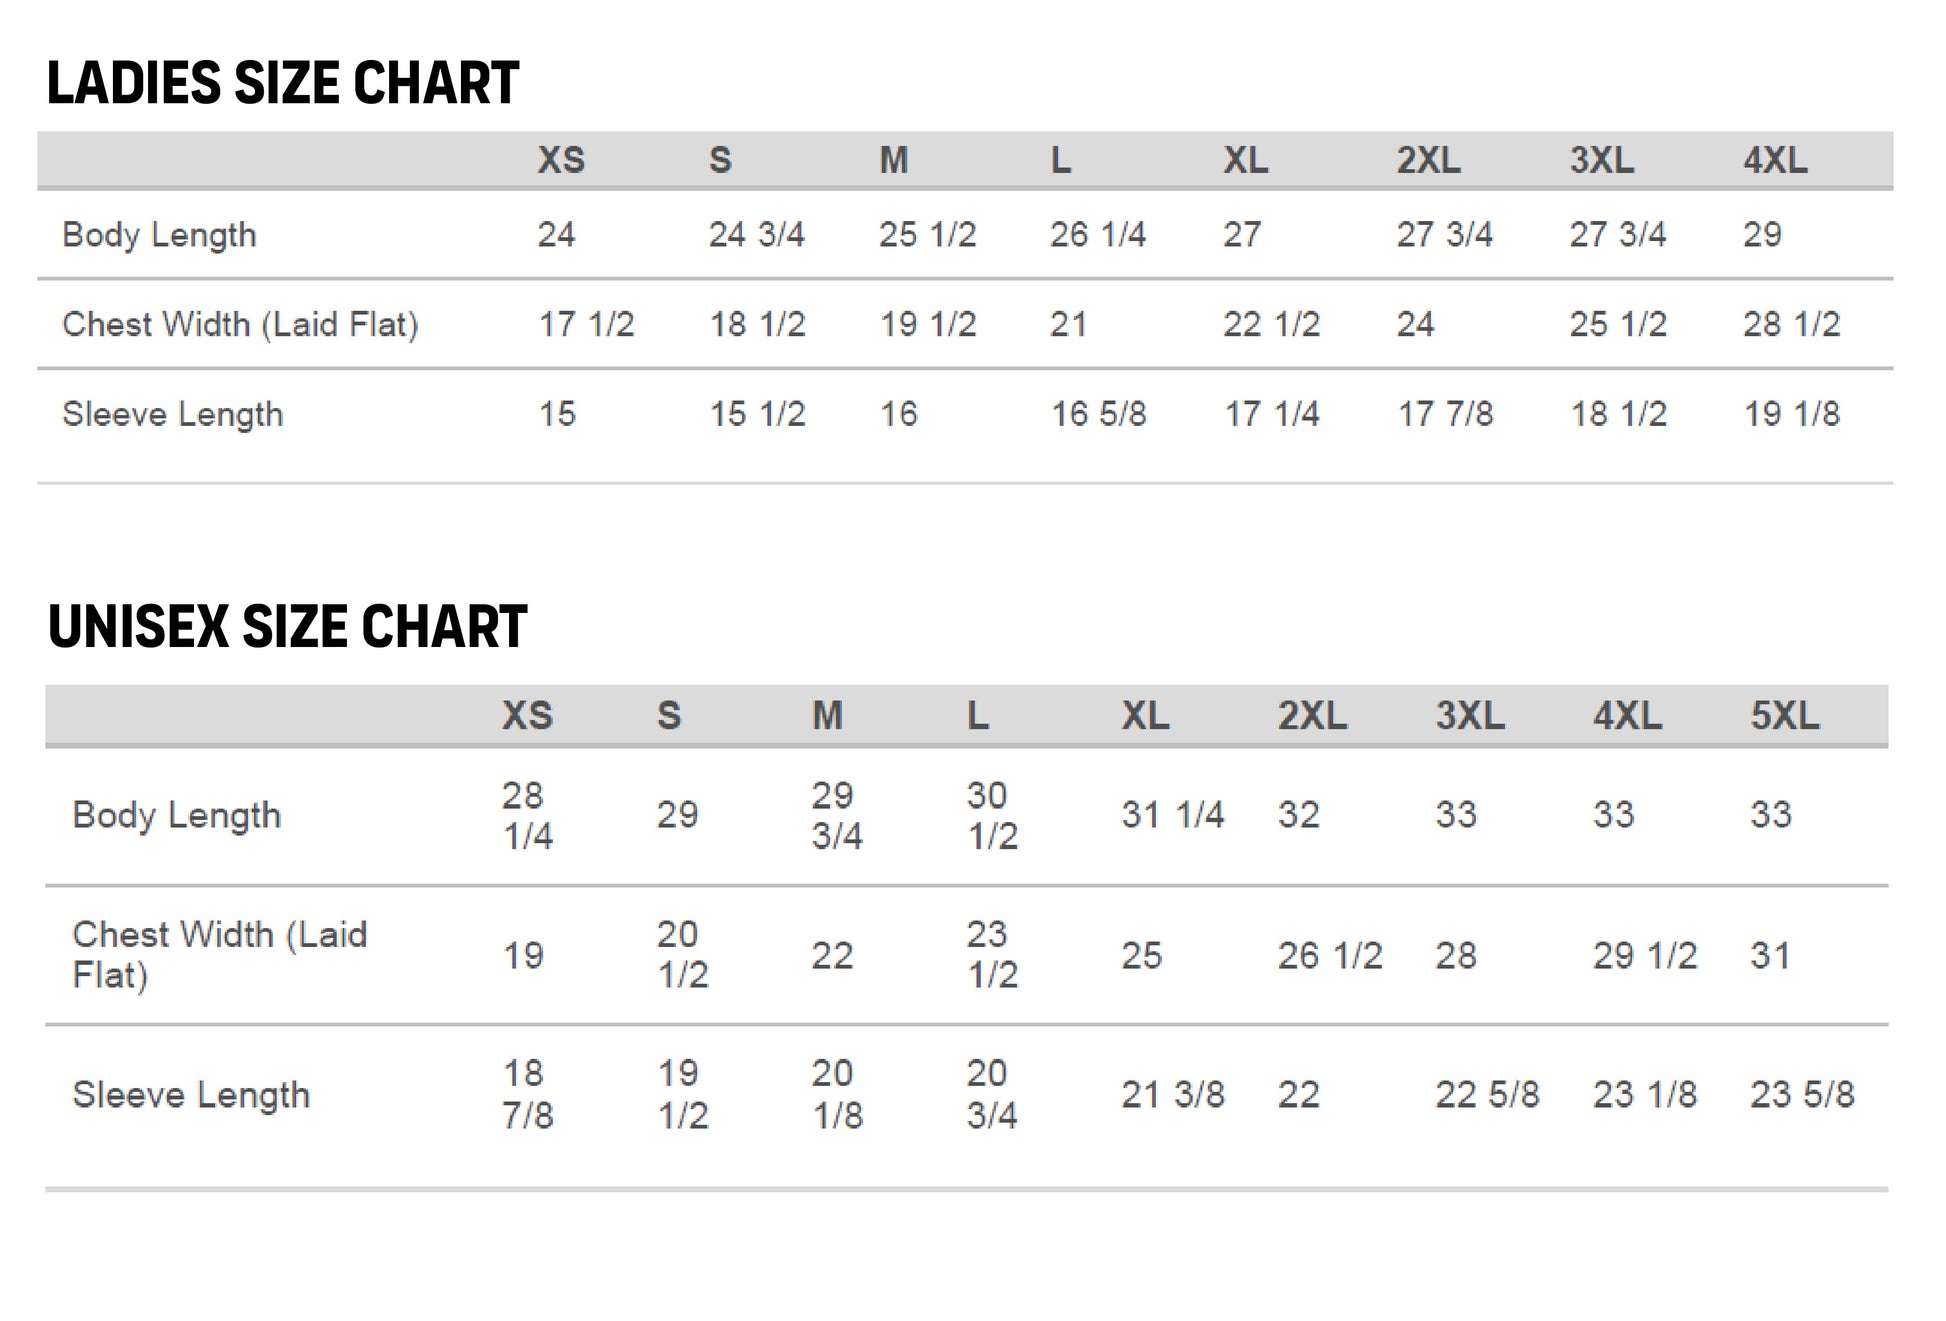Screen dimensions: 1946x1321
Task: Select Unisex 5XL sleeve length 23 5/8
Action: 1802,1095
